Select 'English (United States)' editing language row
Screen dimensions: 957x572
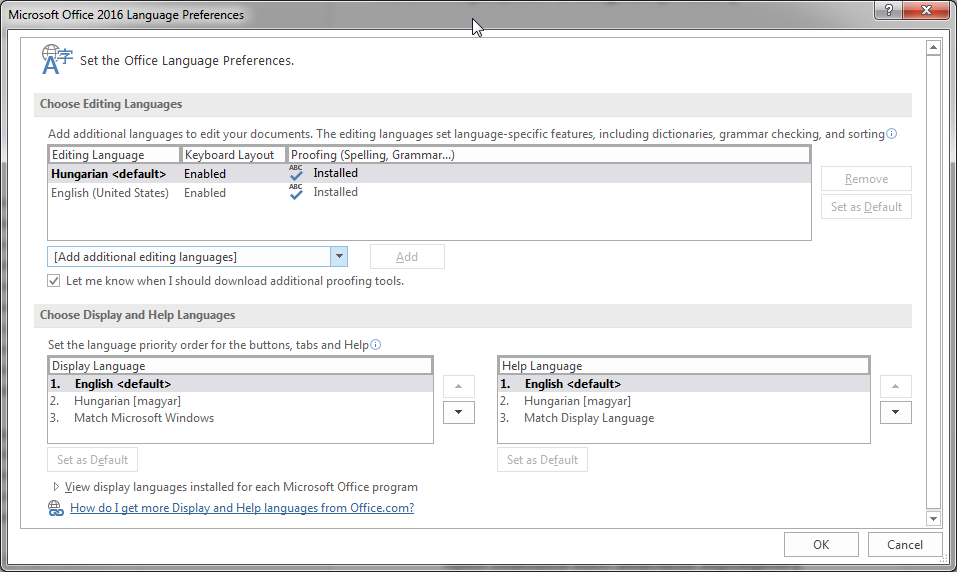[x=429, y=193]
